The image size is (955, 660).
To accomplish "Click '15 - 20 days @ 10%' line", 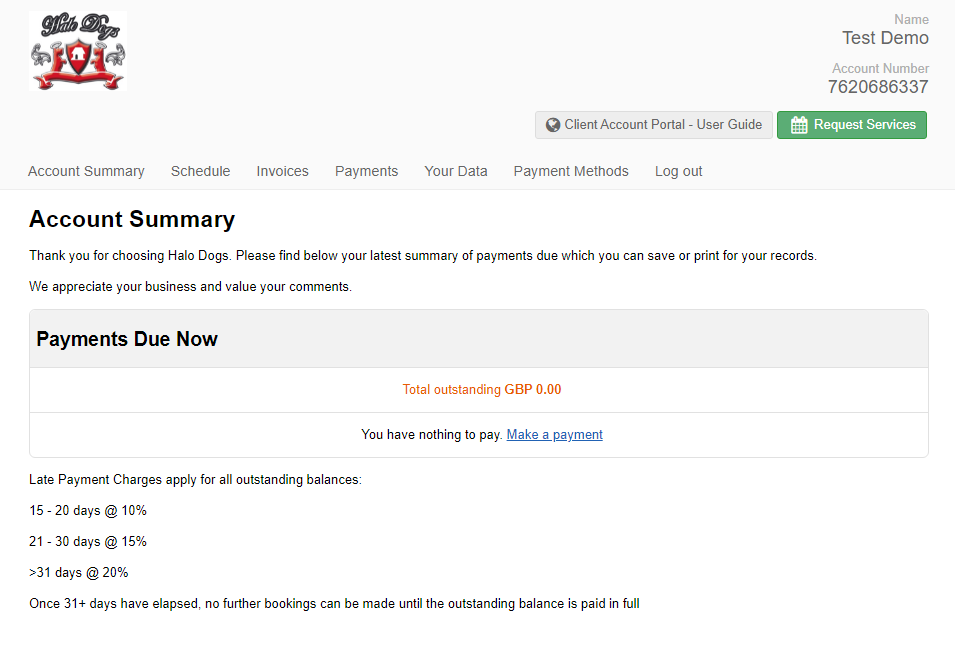I will pyautogui.click(x=88, y=511).
